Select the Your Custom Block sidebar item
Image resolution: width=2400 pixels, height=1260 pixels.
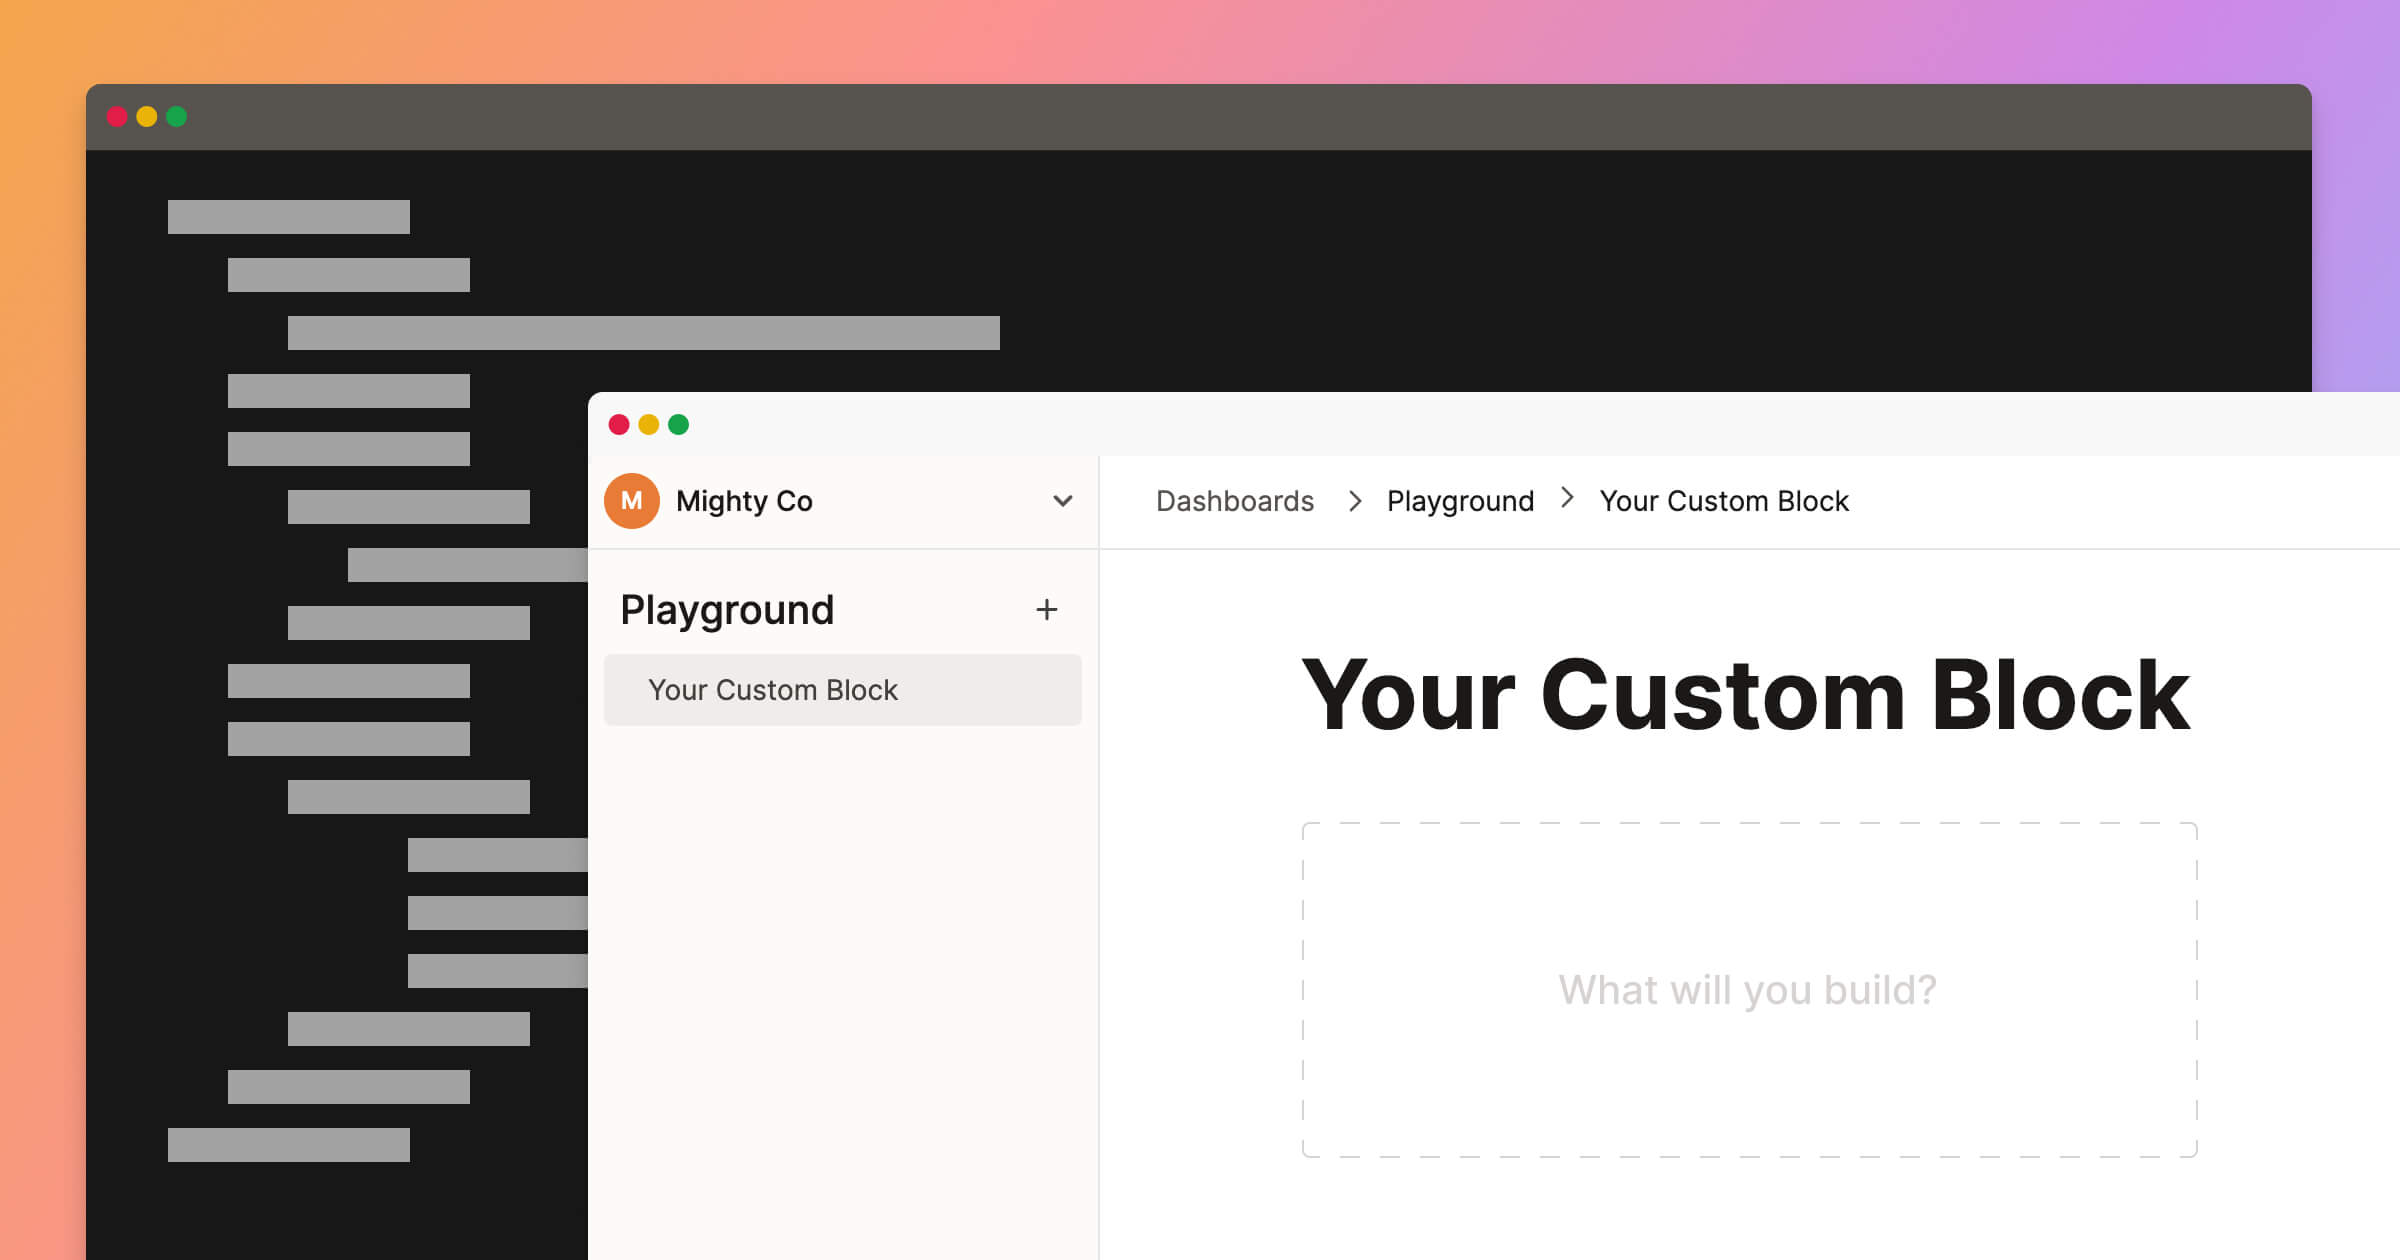pos(841,689)
